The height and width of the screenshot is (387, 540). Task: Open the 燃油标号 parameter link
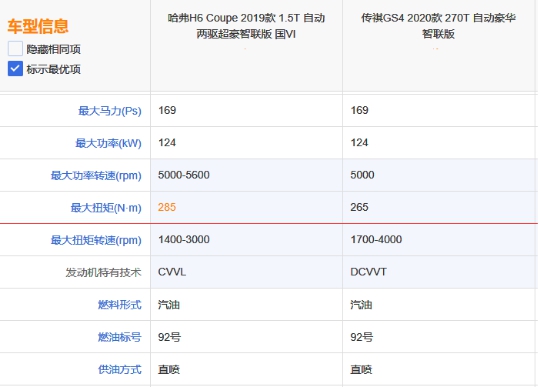(x=120, y=337)
